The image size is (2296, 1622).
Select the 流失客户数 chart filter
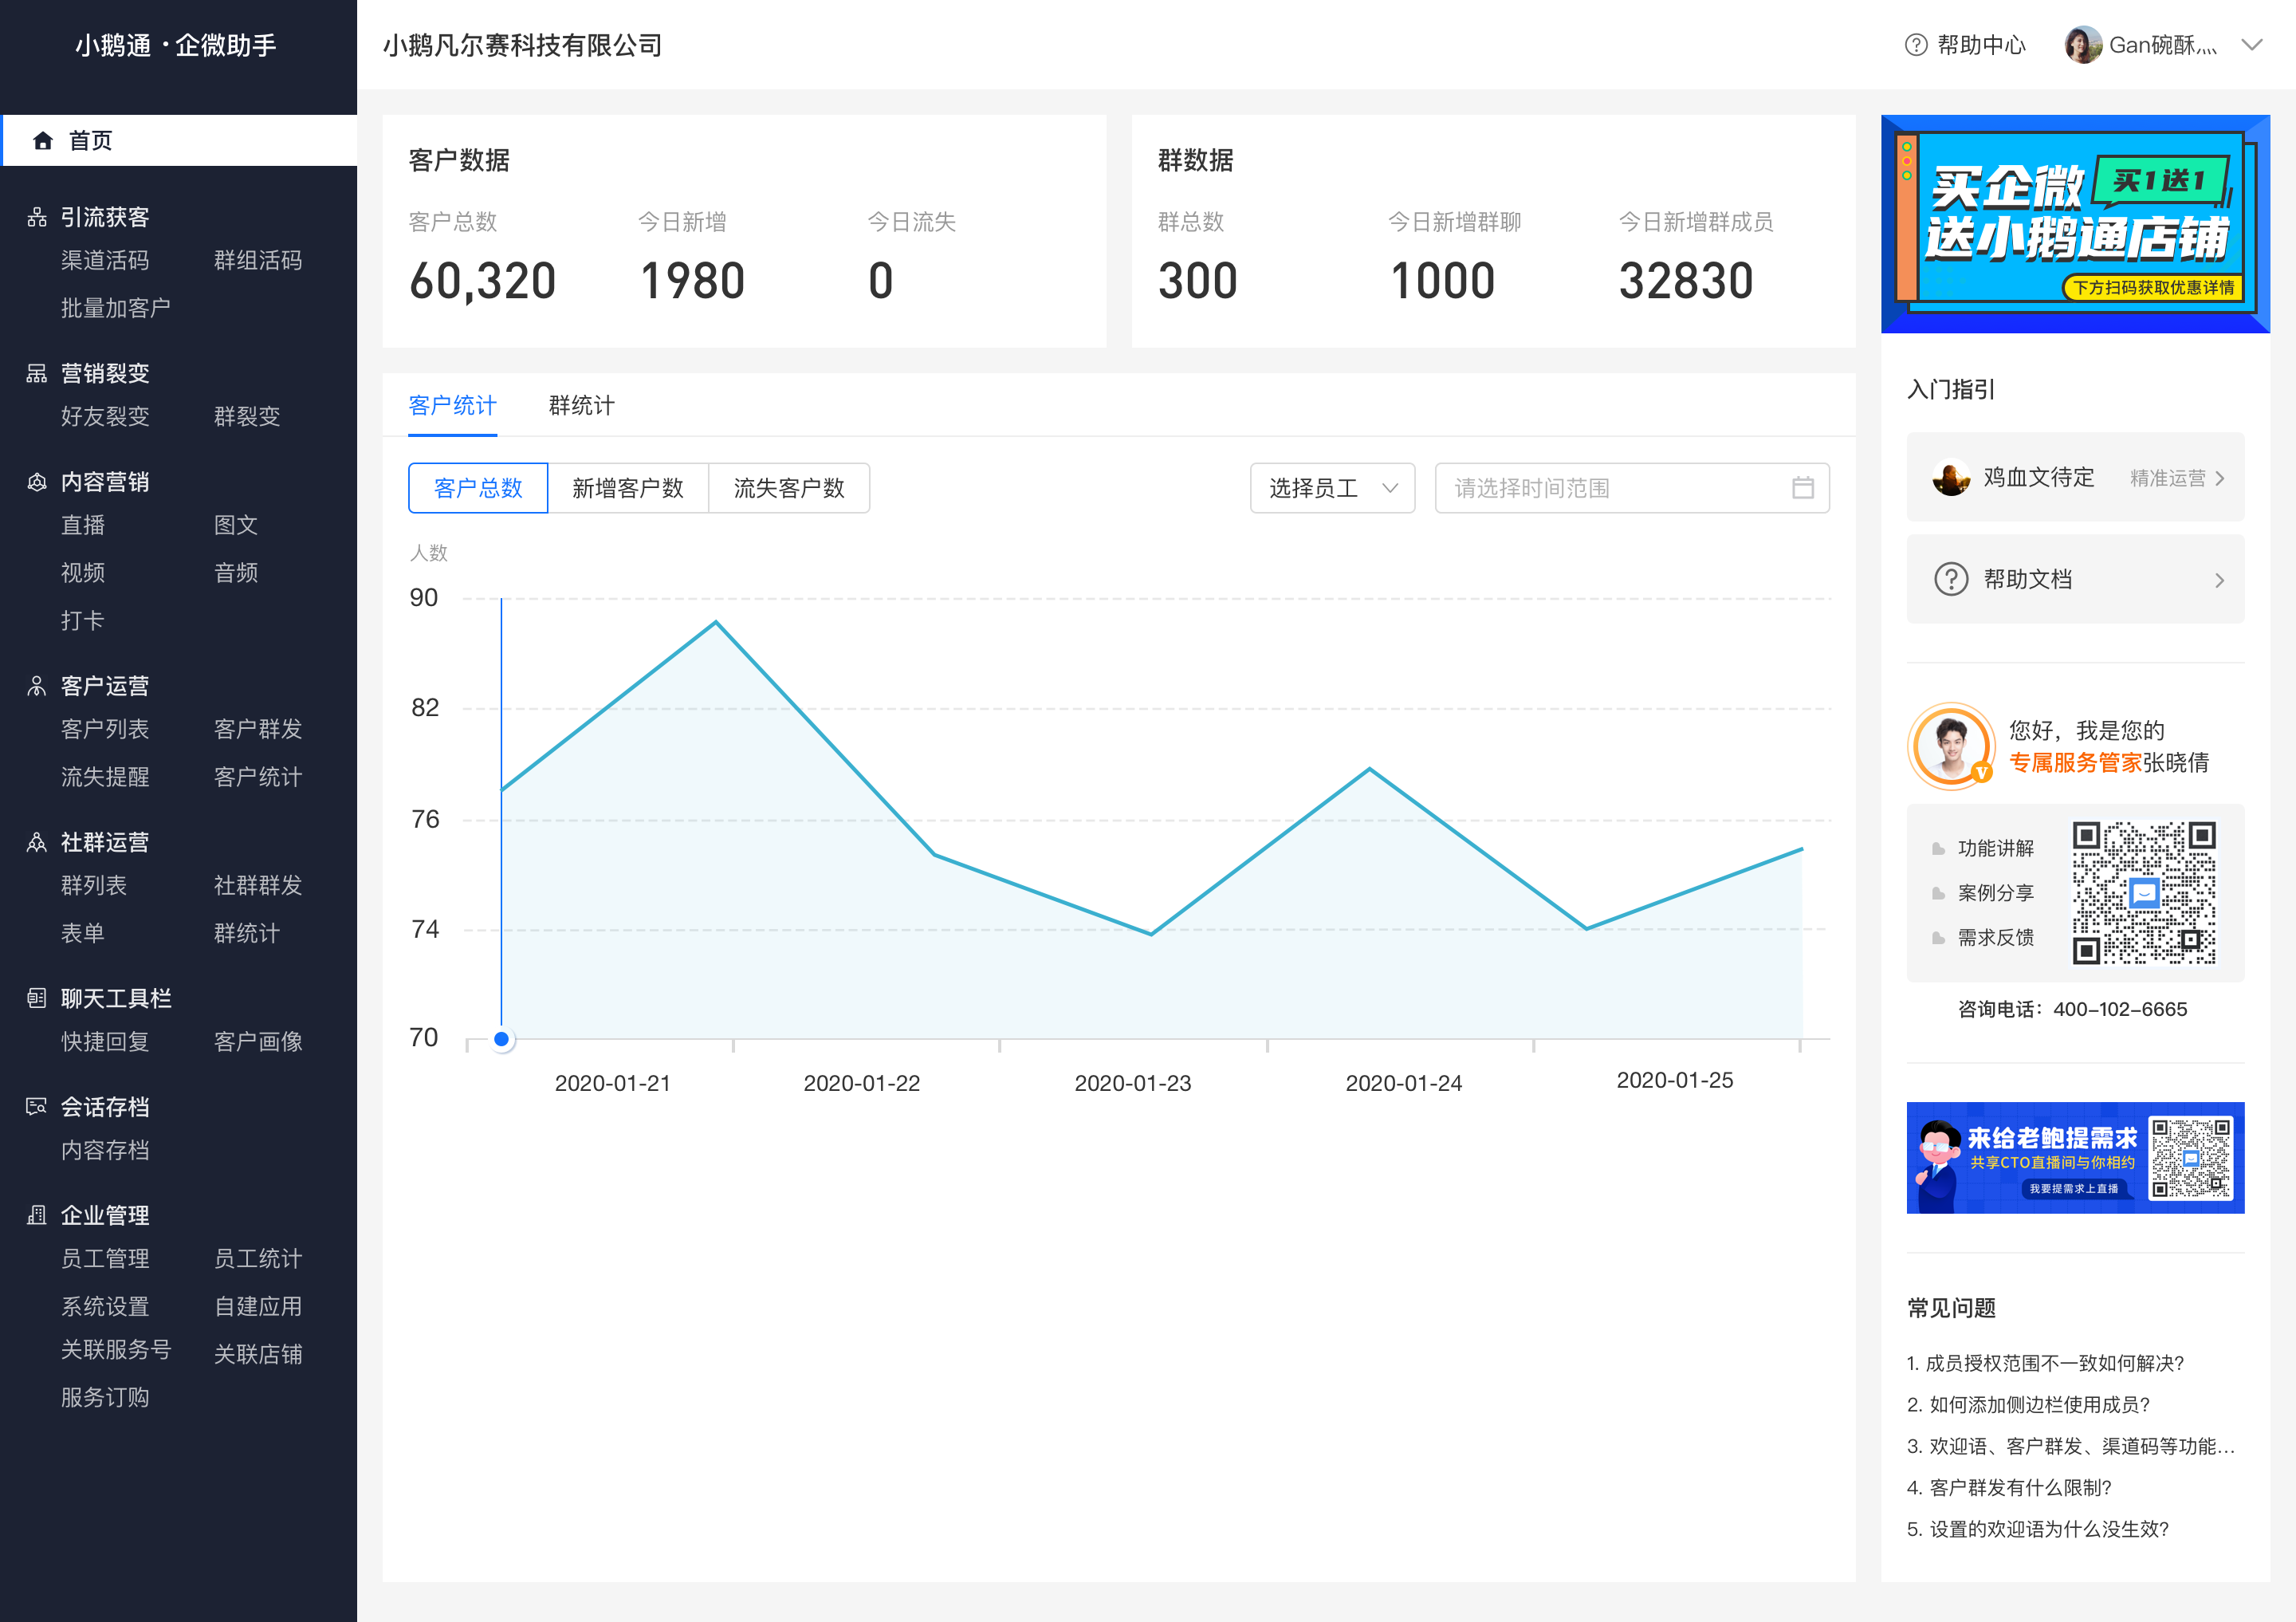789,488
